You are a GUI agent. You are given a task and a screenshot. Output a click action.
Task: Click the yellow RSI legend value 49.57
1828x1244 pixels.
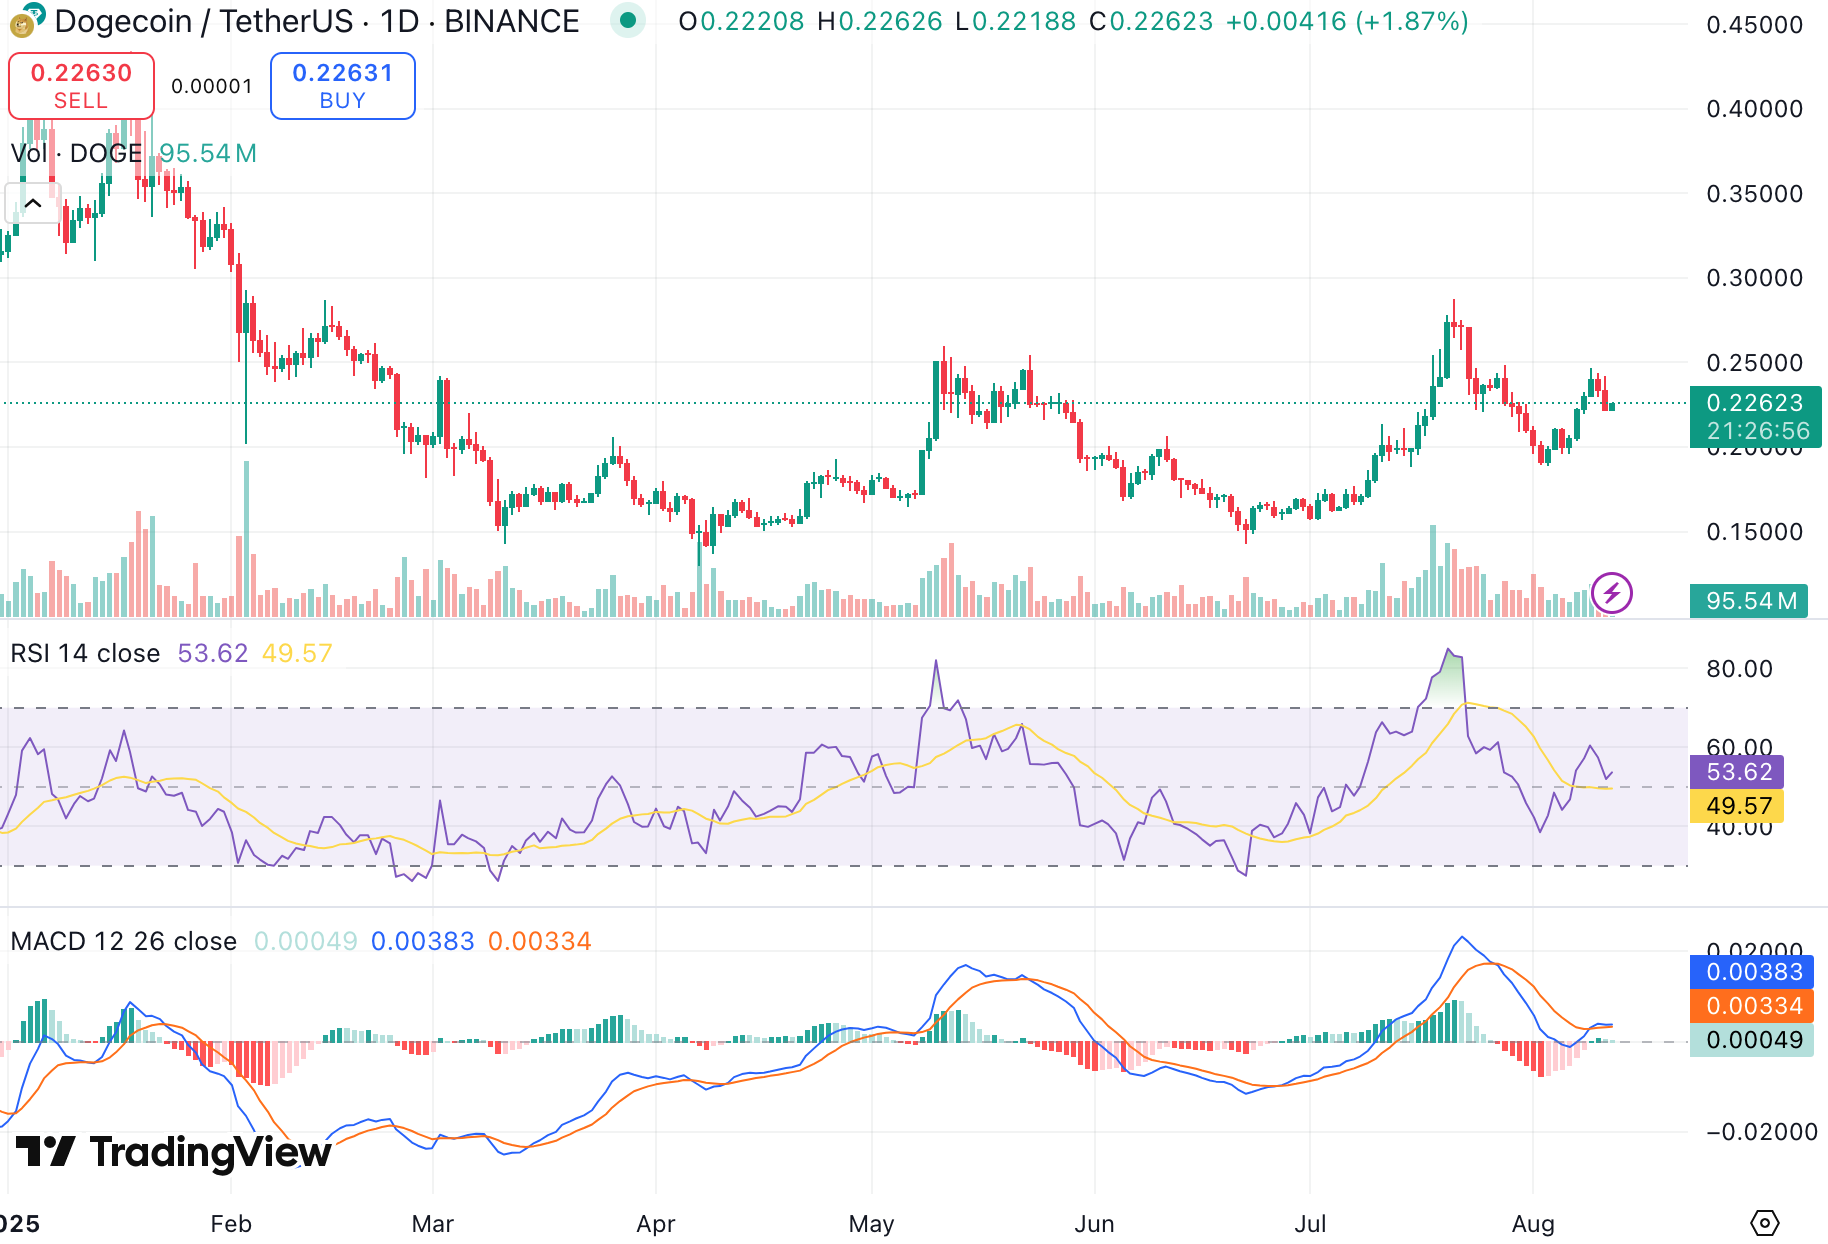297,653
